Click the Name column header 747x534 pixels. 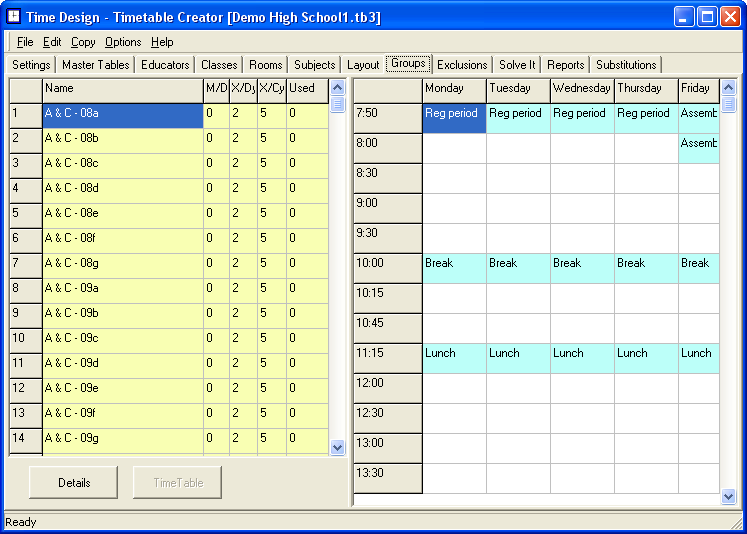pos(122,88)
